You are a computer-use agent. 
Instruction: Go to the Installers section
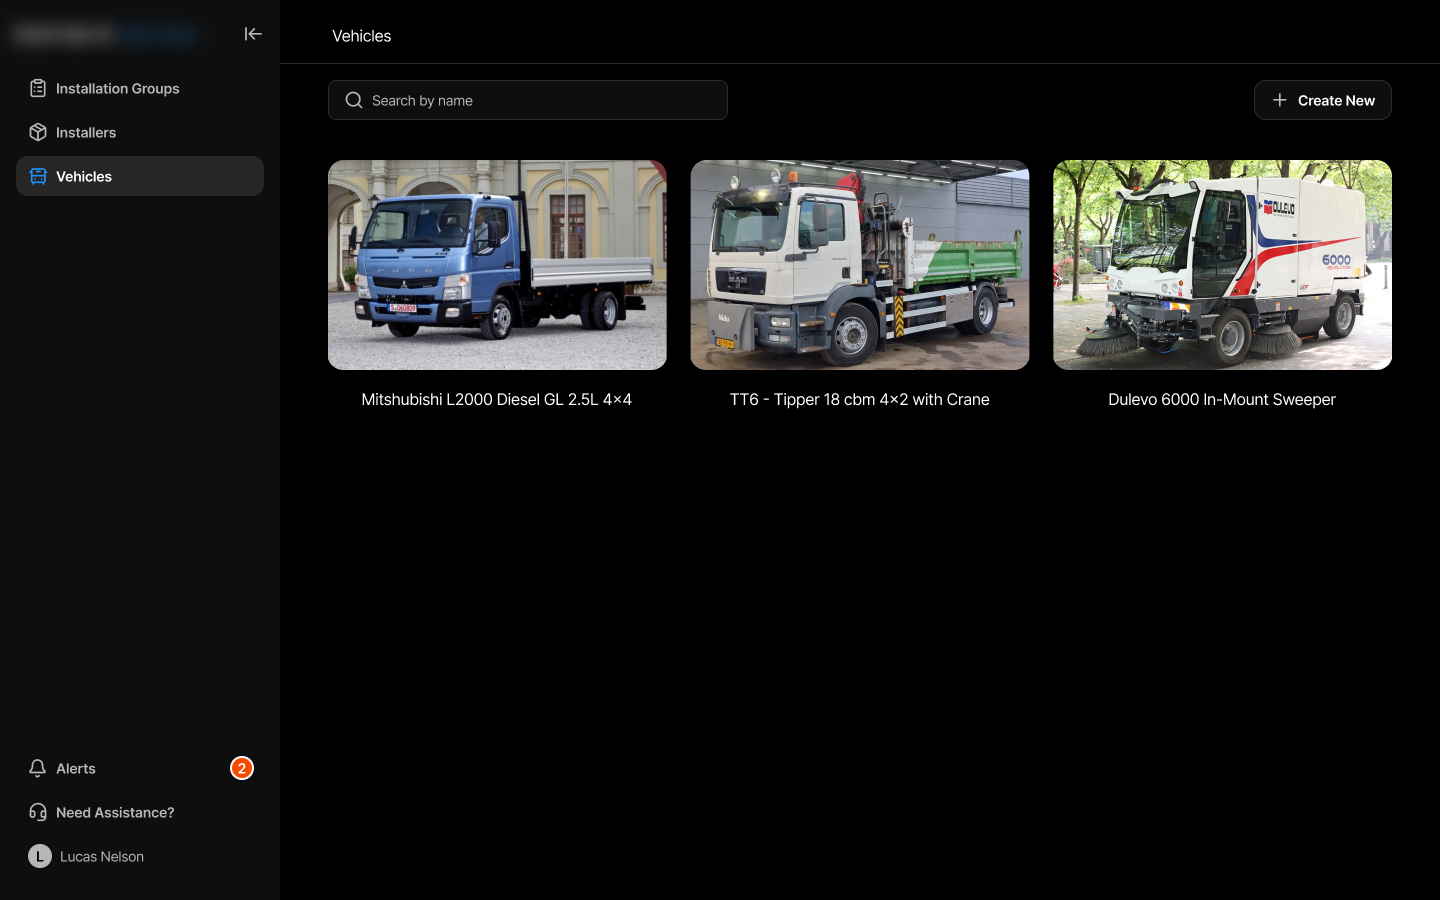[140, 132]
